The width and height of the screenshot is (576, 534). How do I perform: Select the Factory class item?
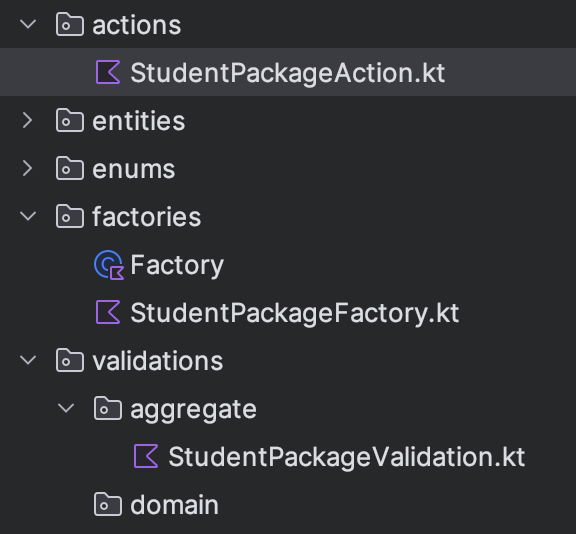177,265
